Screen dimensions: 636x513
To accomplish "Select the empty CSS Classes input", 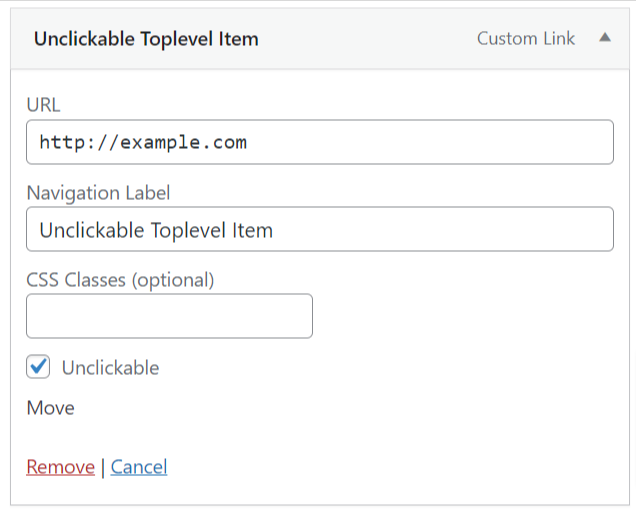I will point(169,316).
